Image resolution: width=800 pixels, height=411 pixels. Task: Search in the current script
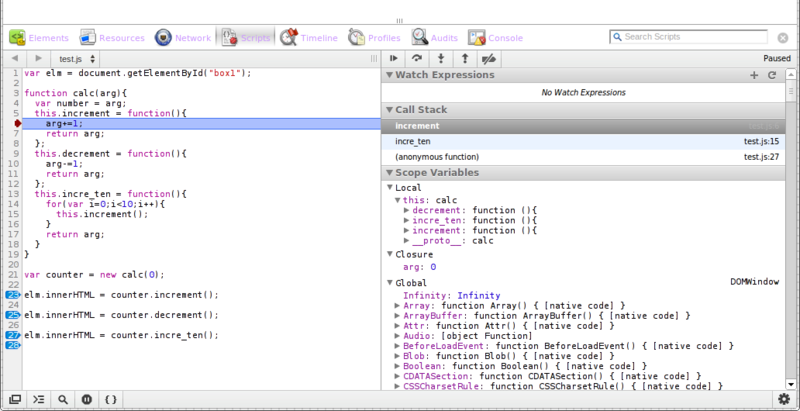point(63,400)
